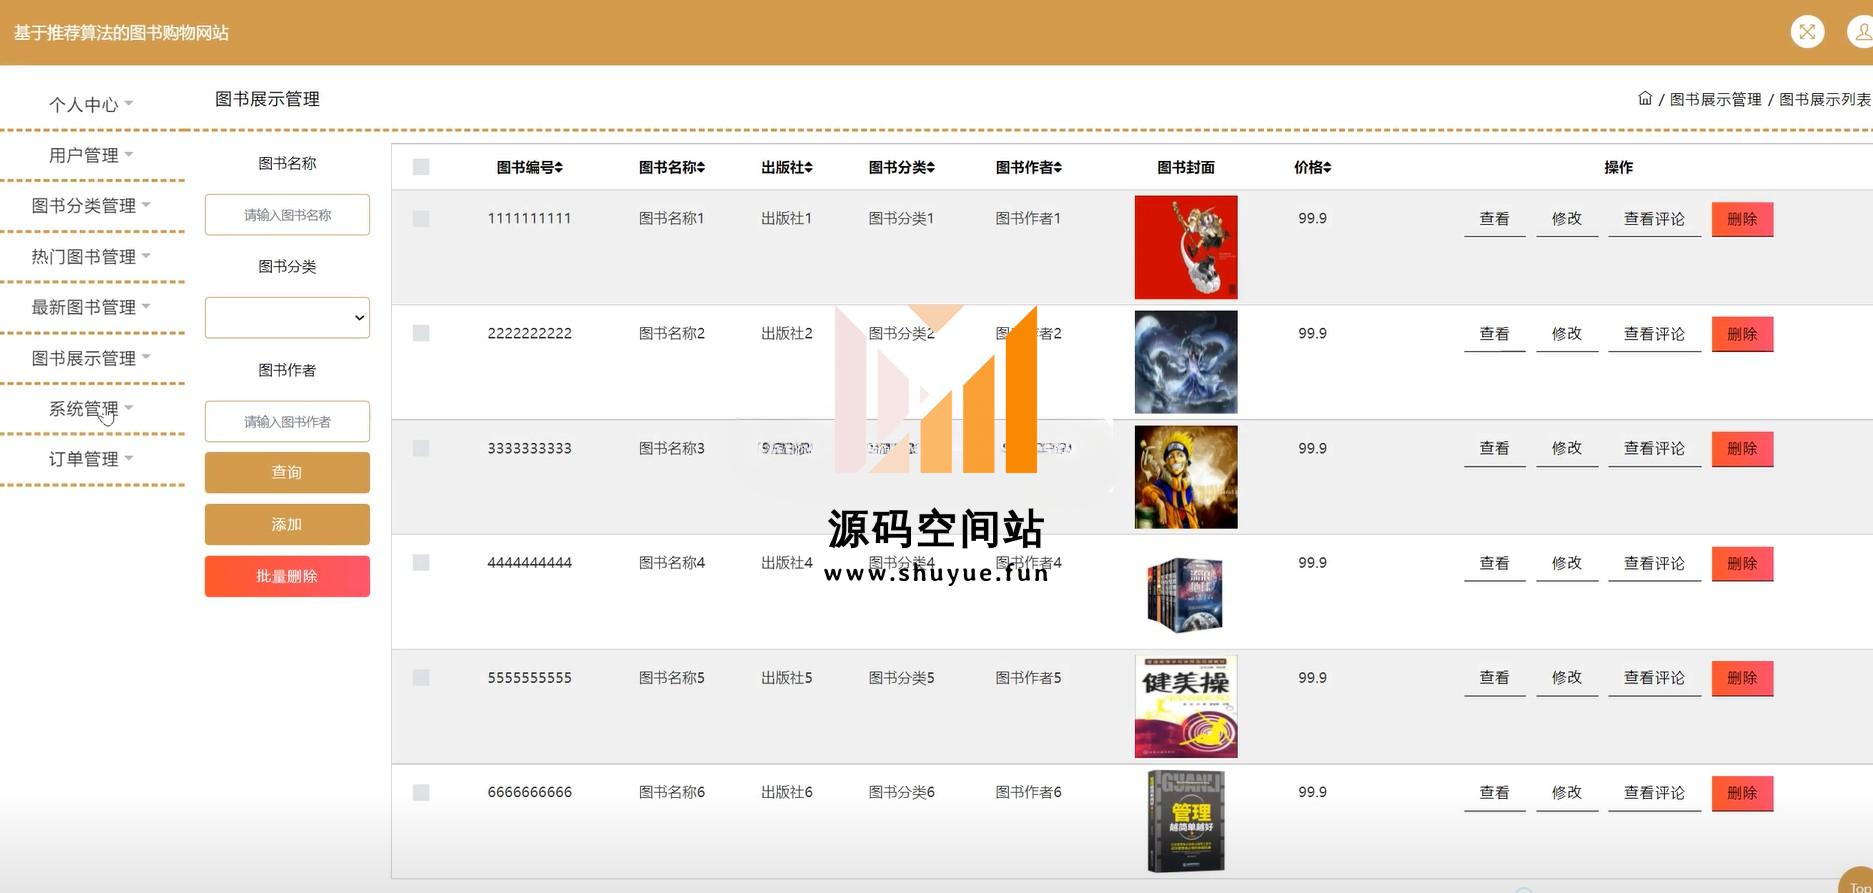Edit 图书名称4 via 修改

(1567, 563)
